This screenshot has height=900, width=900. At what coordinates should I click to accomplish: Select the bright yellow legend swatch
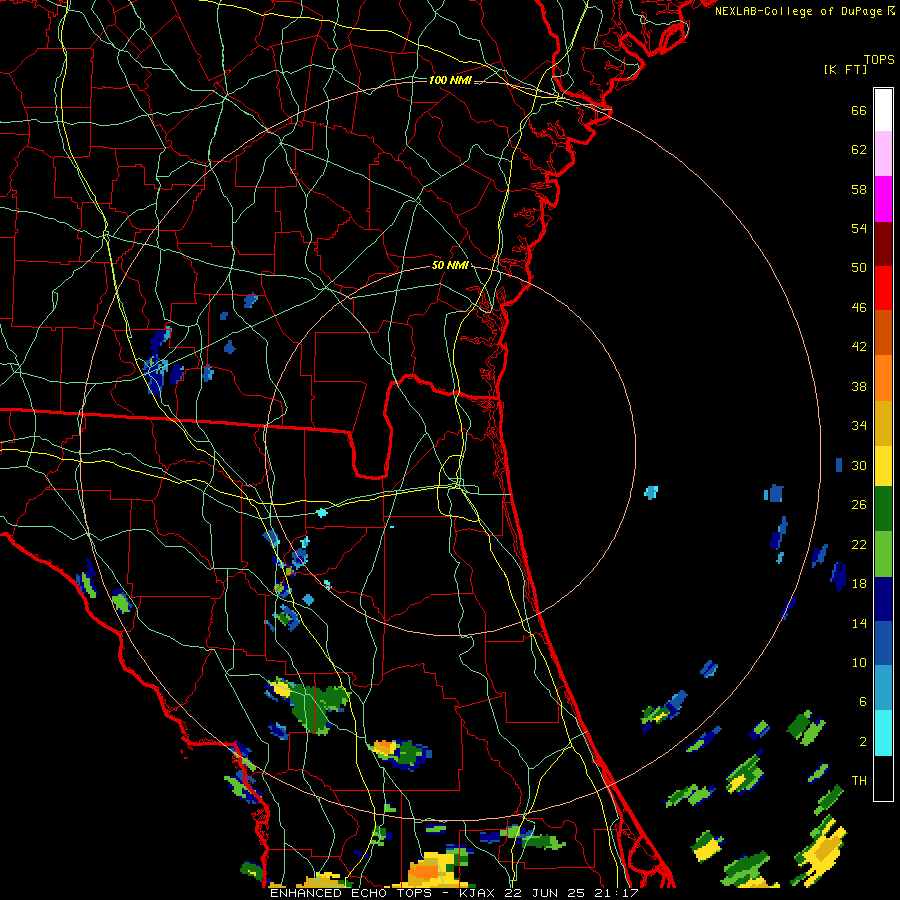click(x=883, y=466)
